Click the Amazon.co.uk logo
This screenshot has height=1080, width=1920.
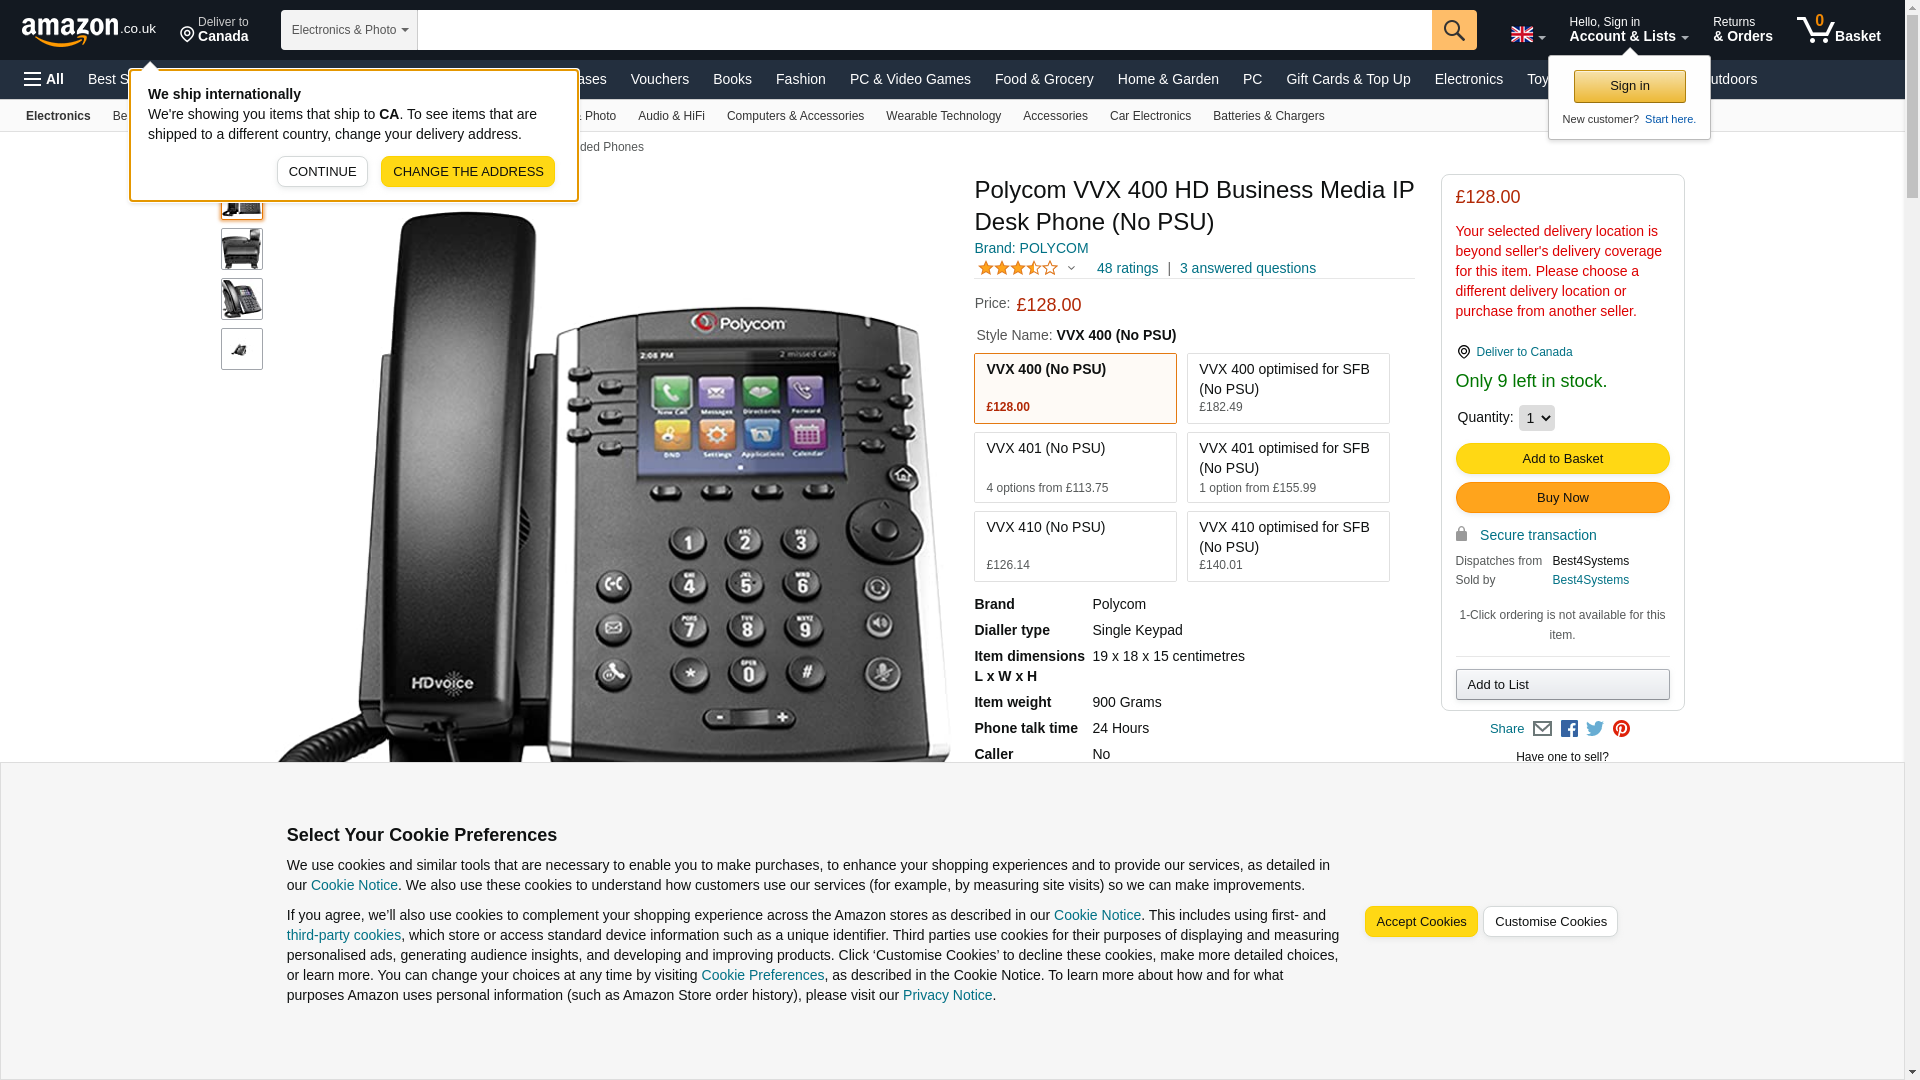click(x=89, y=30)
